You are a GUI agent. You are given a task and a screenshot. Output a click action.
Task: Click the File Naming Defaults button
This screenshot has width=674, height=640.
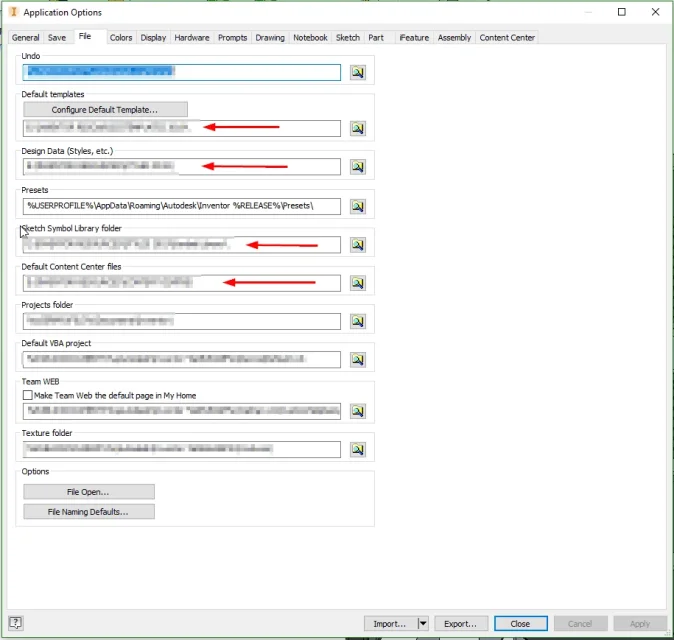point(89,511)
